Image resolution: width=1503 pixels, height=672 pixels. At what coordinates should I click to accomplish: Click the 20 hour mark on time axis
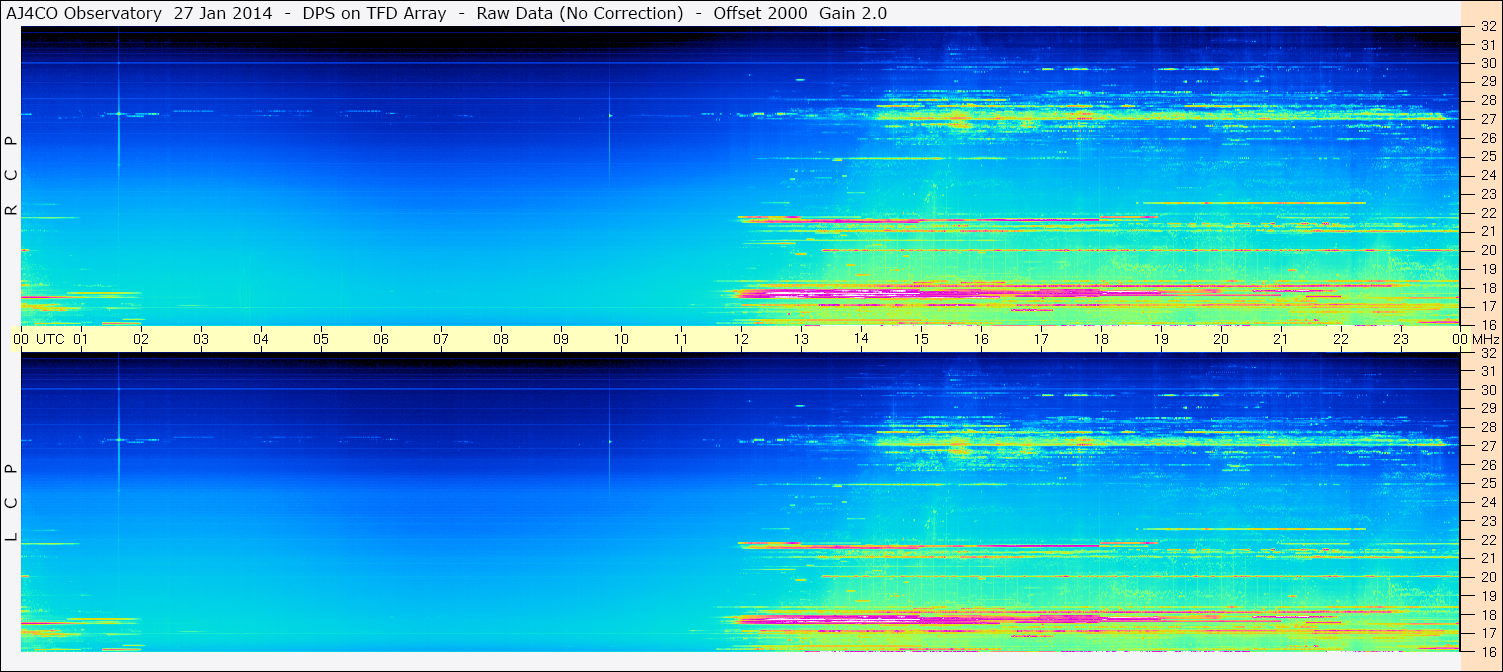(x=1221, y=339)
